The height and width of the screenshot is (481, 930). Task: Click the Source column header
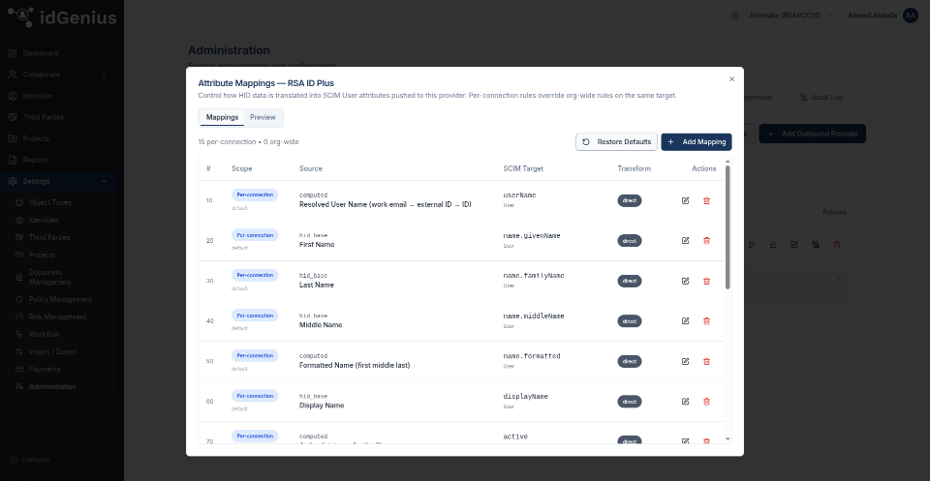coord(311,168)
